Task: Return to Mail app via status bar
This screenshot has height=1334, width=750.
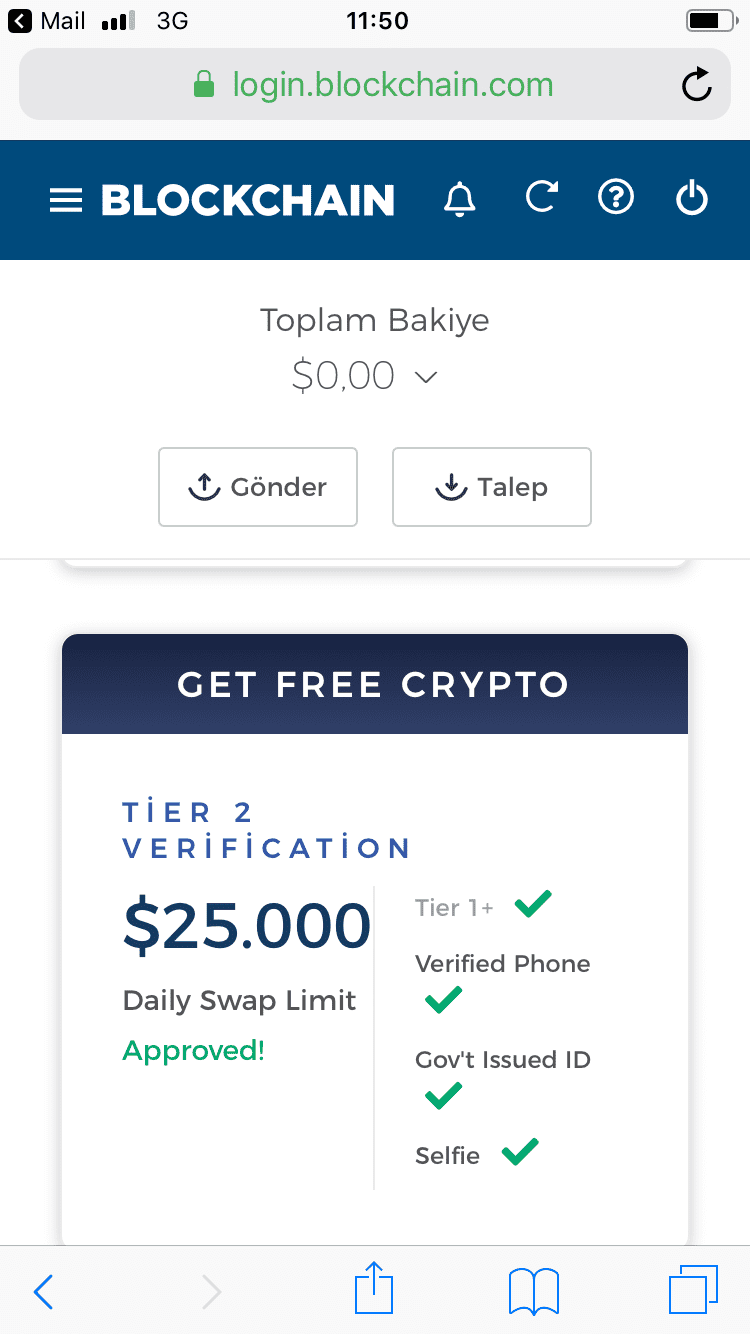Action: coord(47,21)
